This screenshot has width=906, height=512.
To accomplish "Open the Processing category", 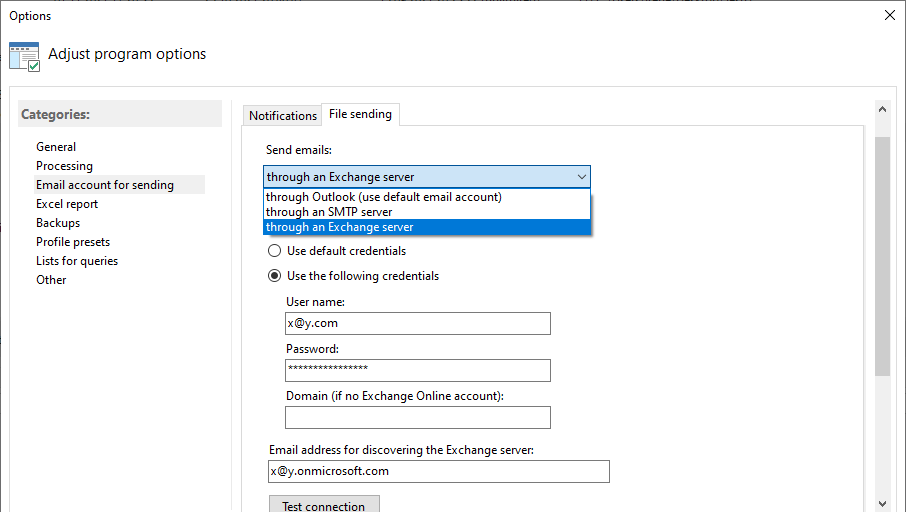I will click(64, 166).
